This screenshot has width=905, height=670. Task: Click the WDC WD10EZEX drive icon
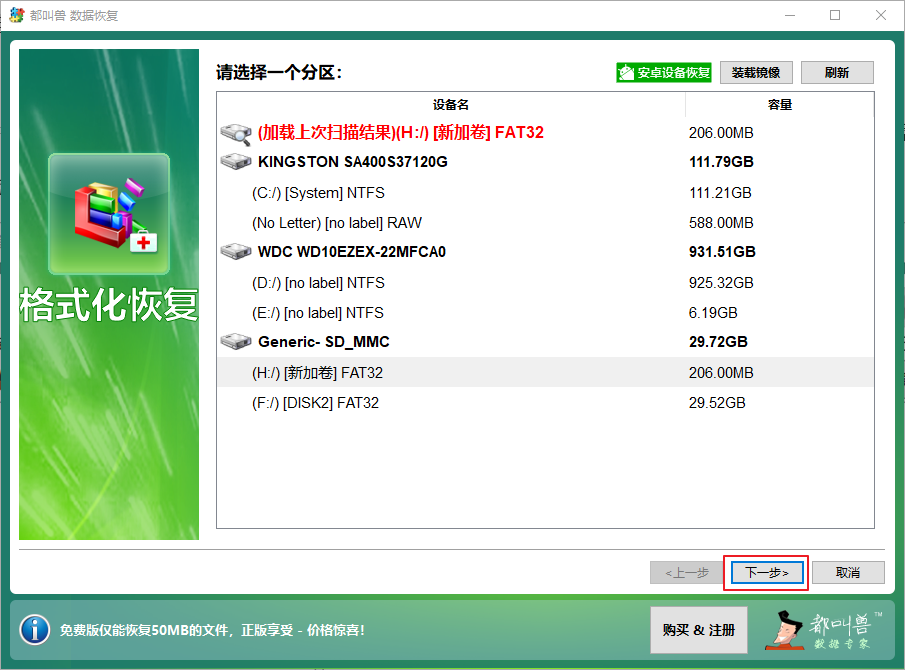click(x=236, y=252)
